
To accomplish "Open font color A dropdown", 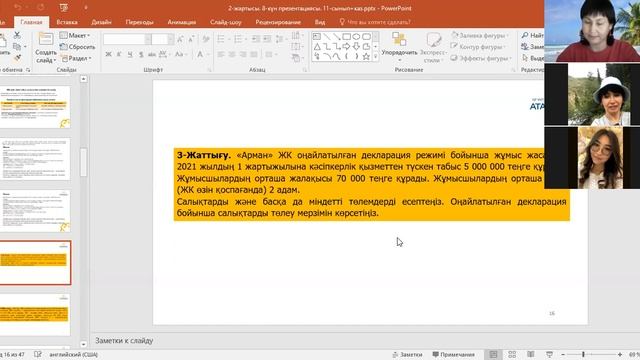I will pos(202,54).
